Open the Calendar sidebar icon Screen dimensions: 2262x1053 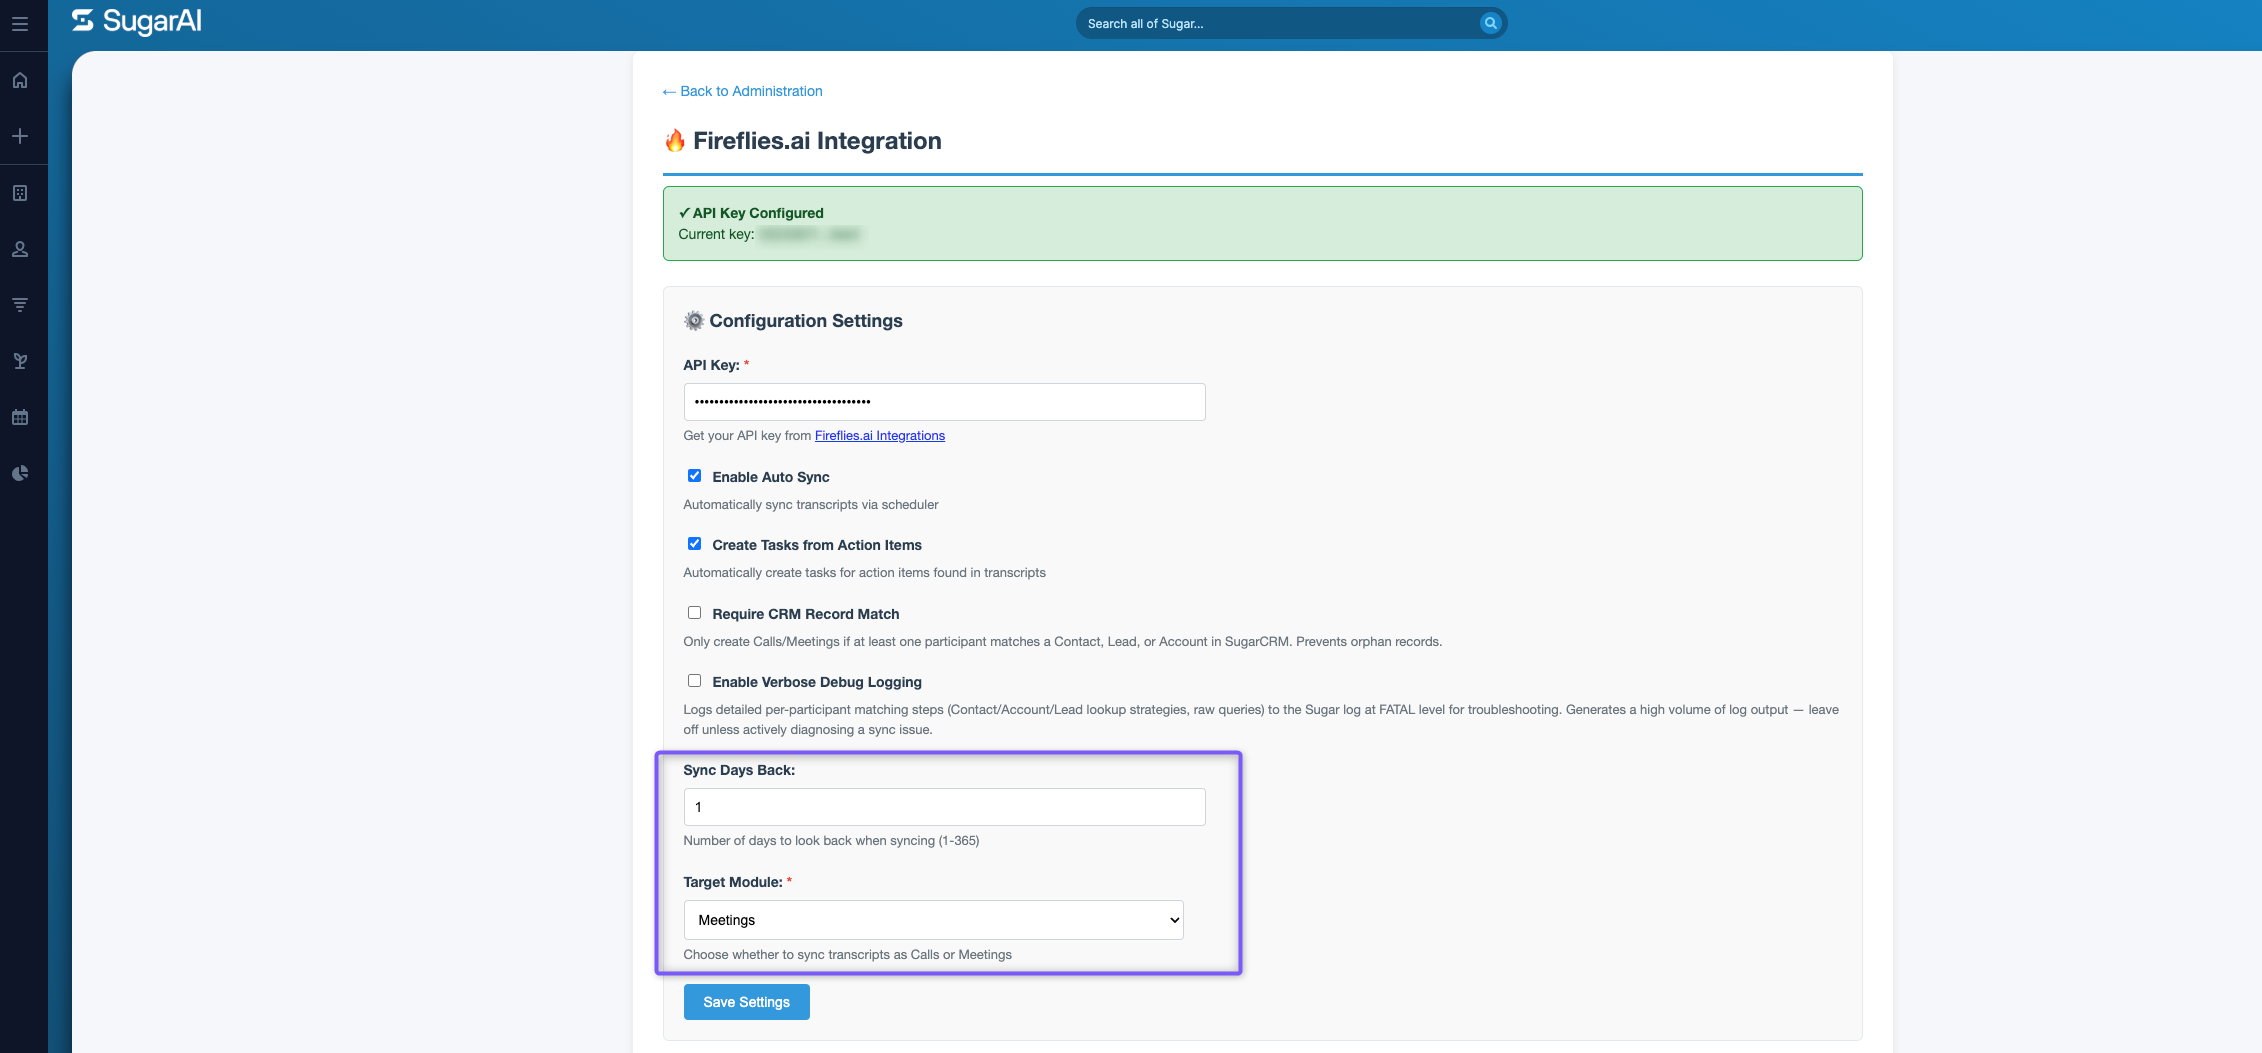(x=20, y=417)
